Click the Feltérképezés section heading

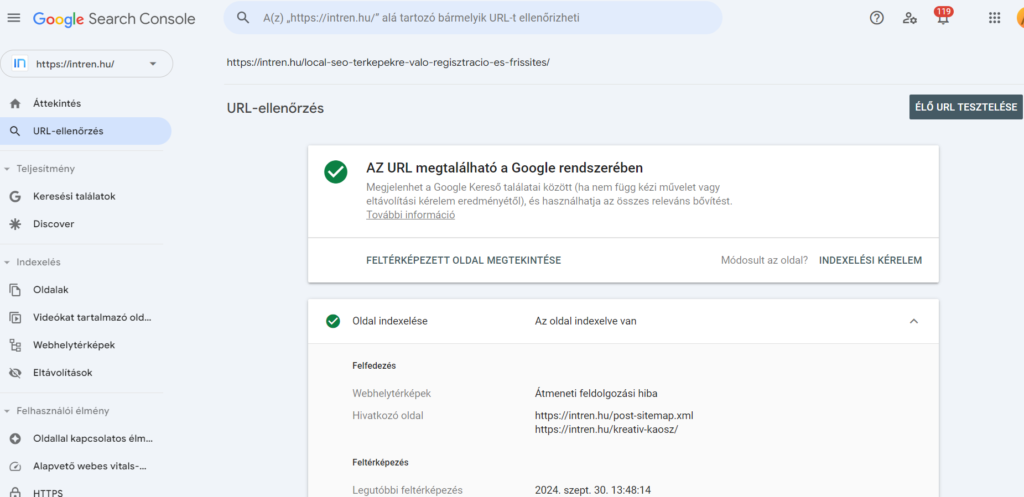tap(380, 462)
